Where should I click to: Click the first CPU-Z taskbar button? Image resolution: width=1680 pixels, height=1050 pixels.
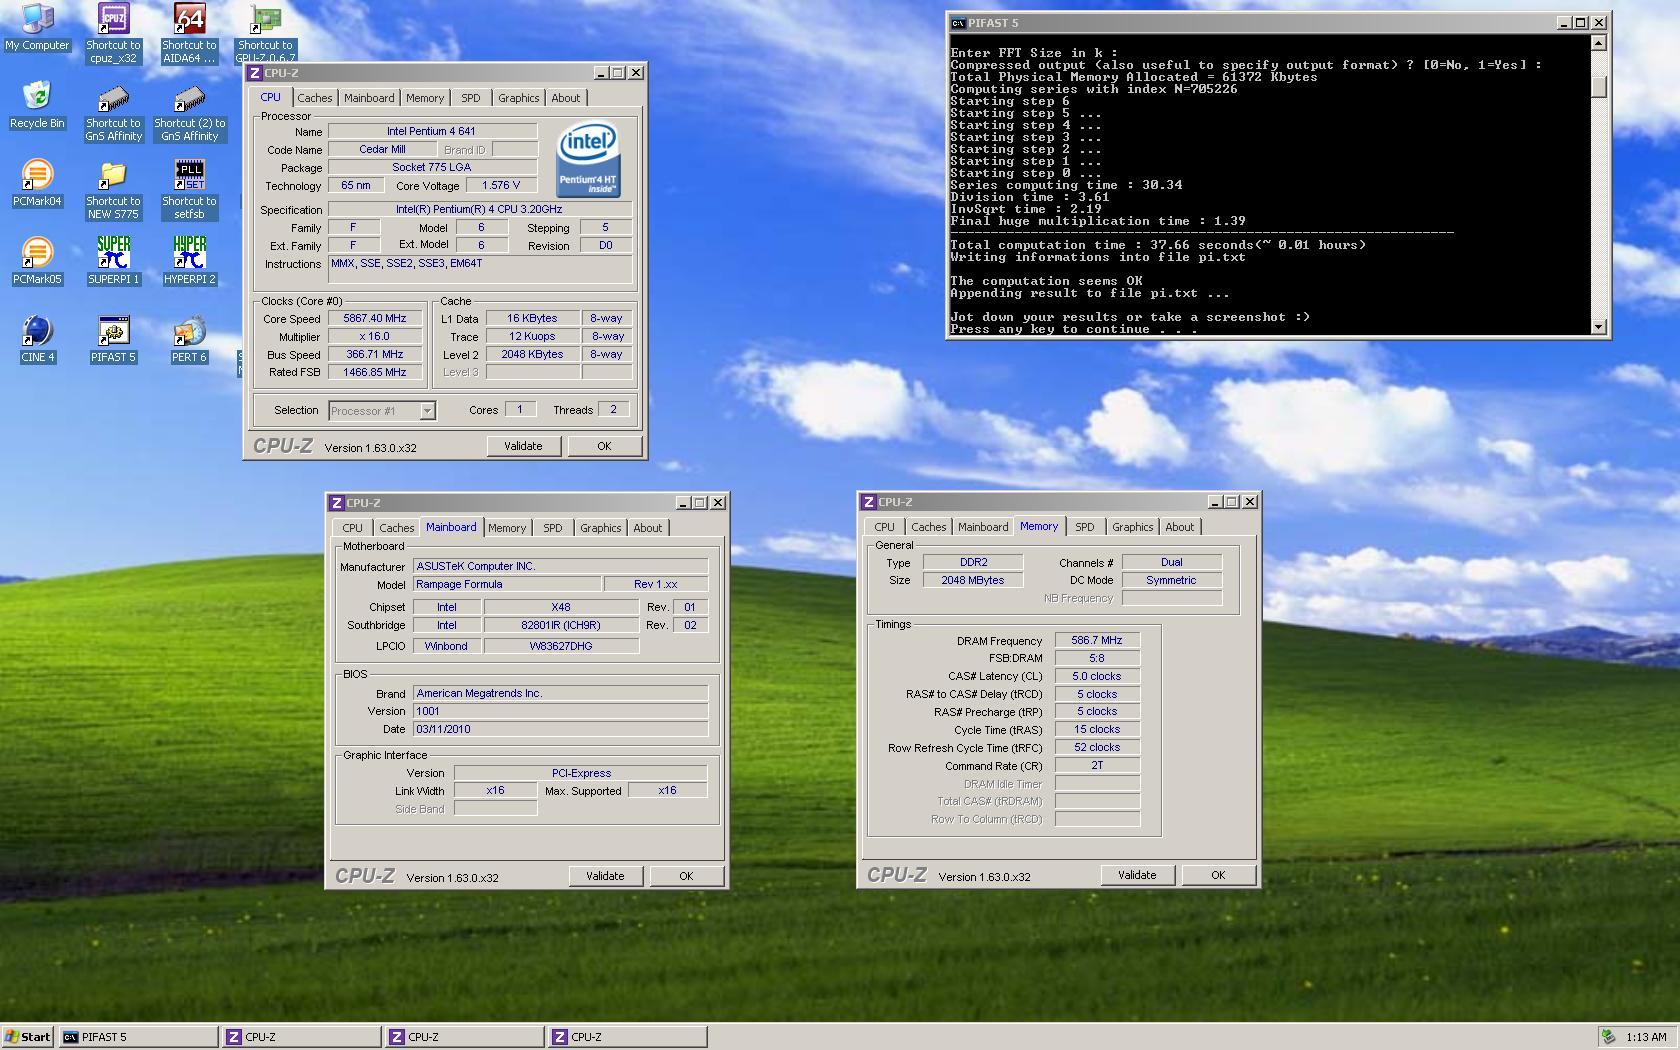coord(302,1037)
